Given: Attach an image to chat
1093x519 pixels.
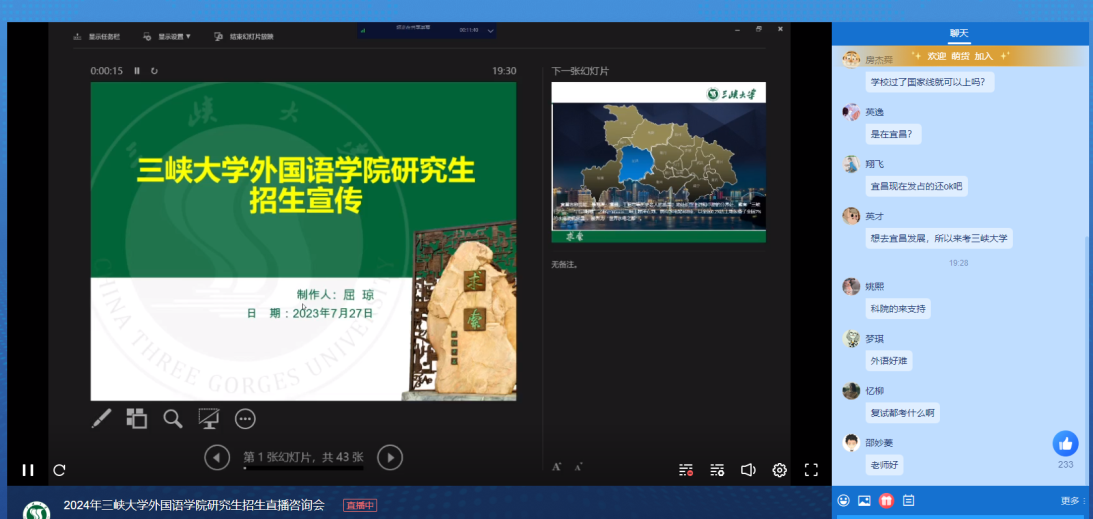Looking at the screenshot, I should pos(864,500).
